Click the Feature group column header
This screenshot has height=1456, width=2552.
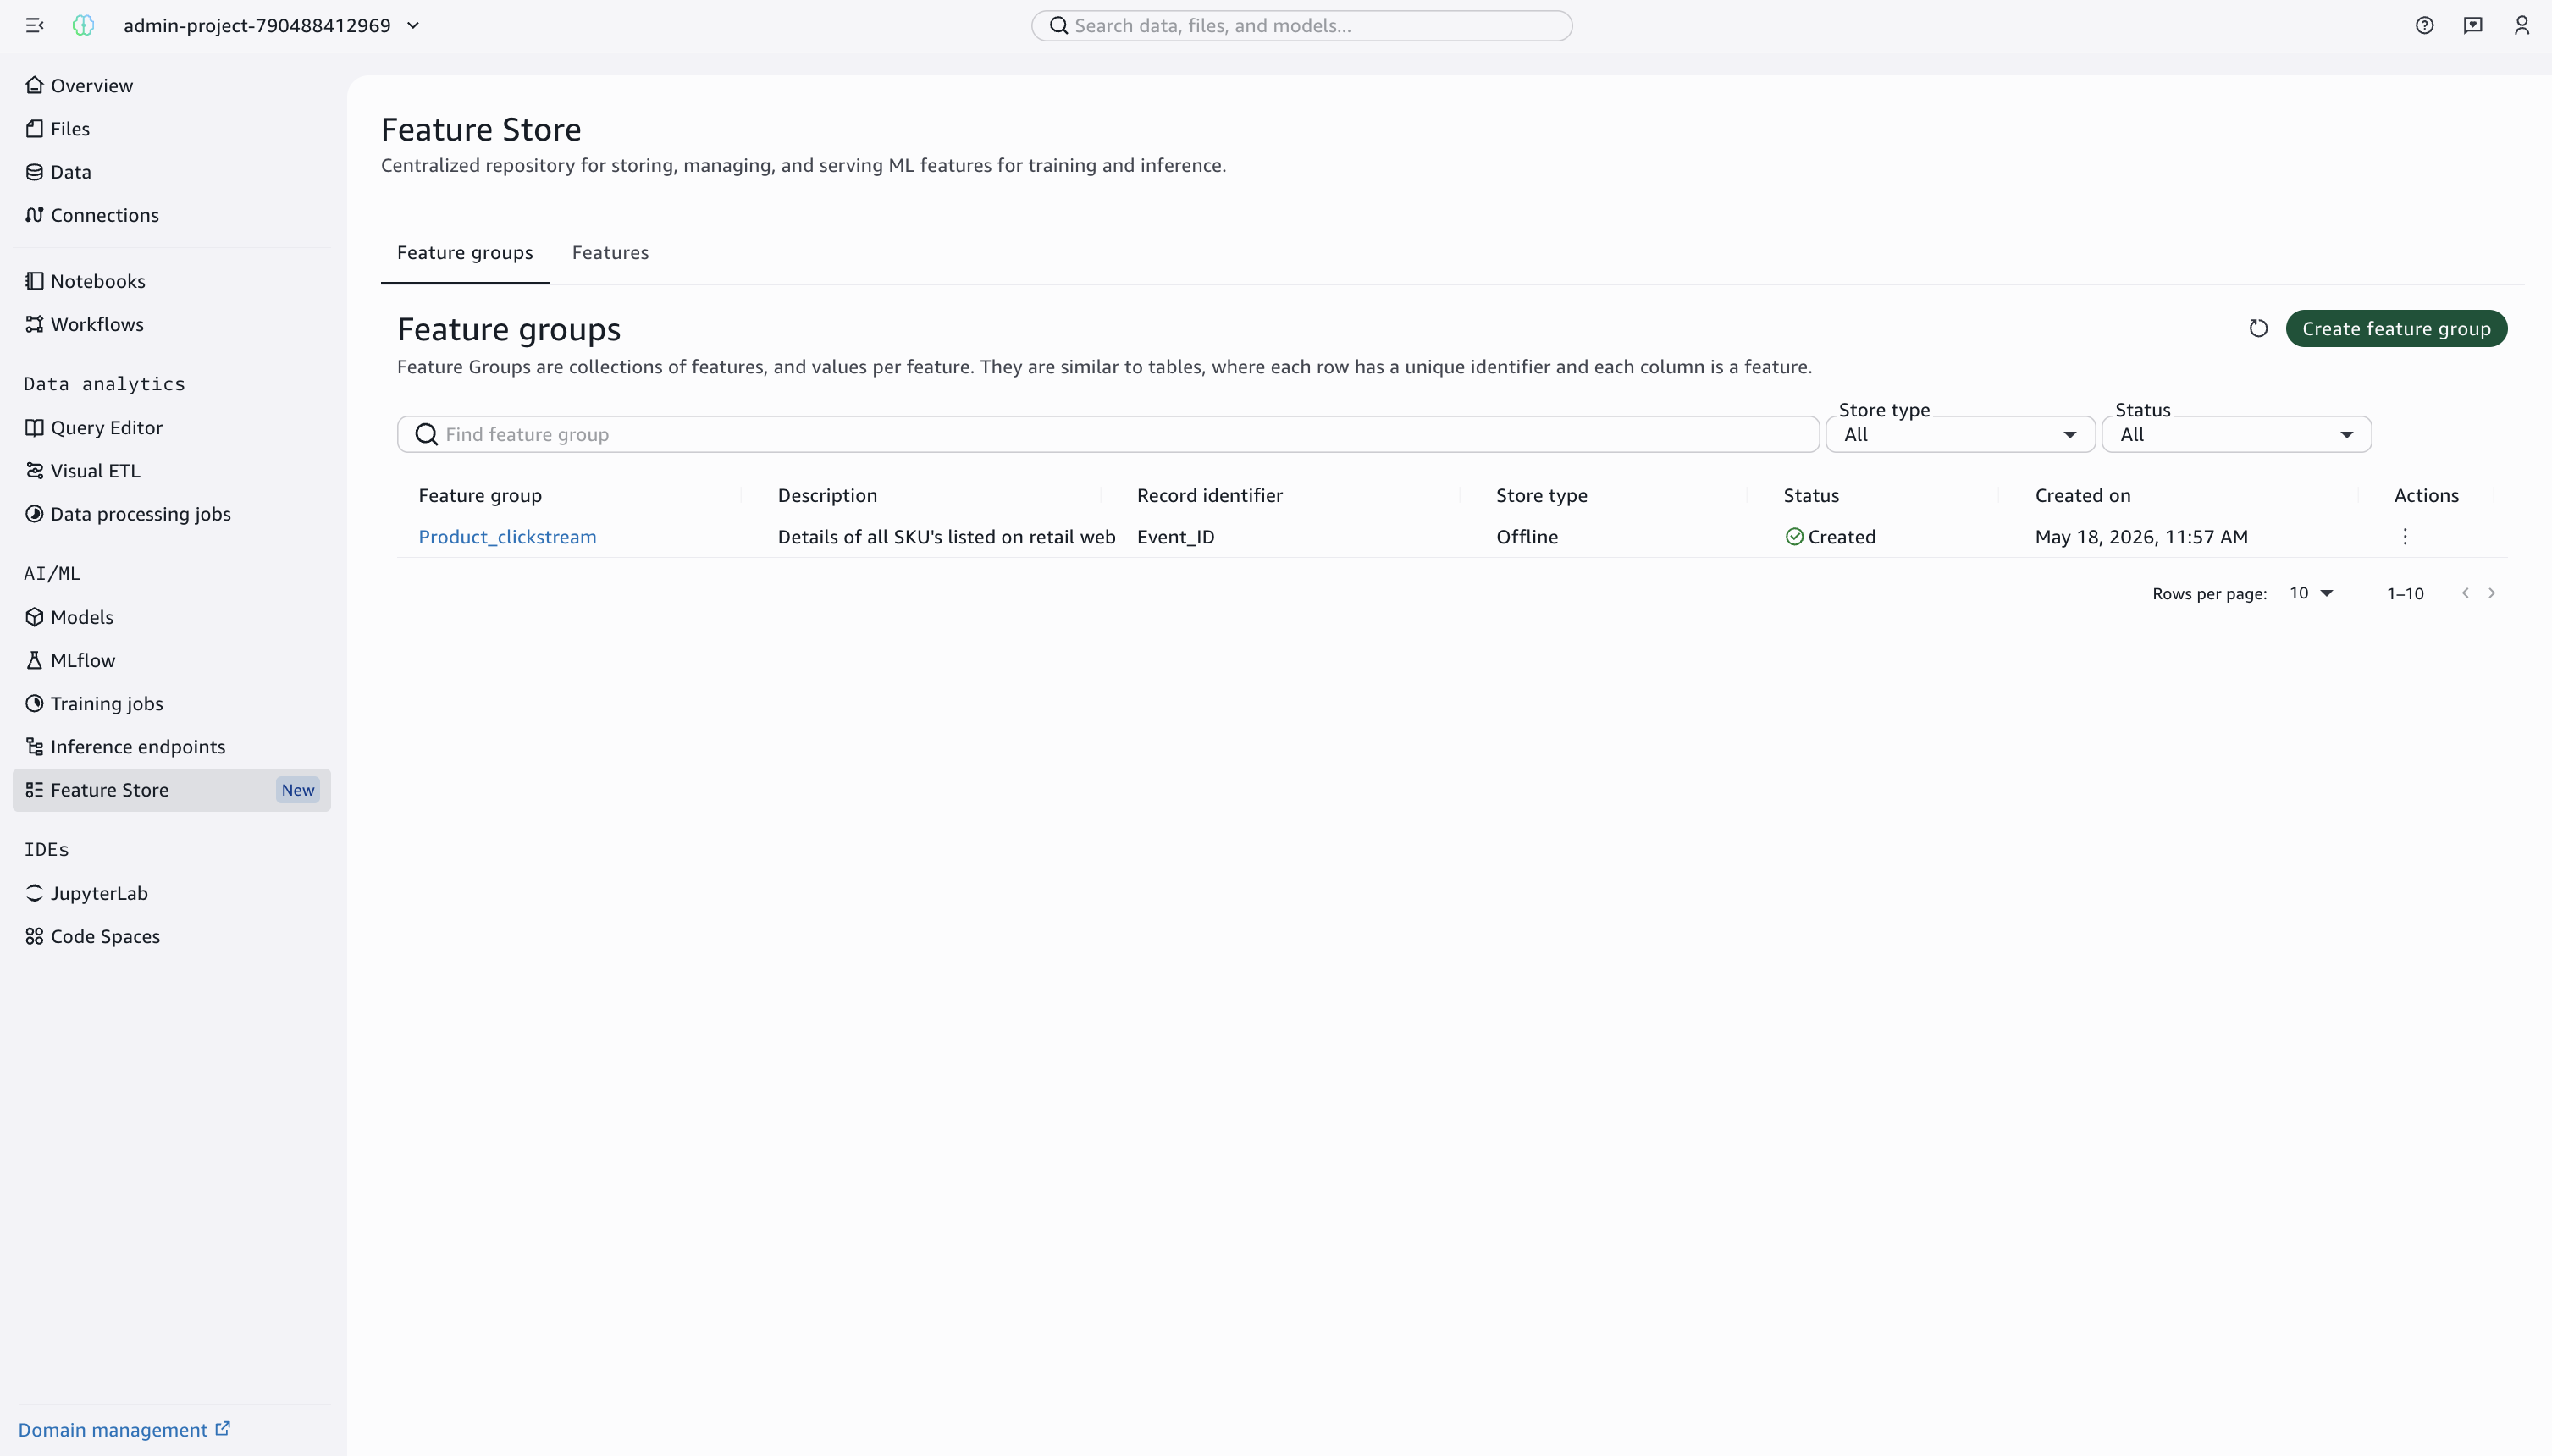pos(480,496)
